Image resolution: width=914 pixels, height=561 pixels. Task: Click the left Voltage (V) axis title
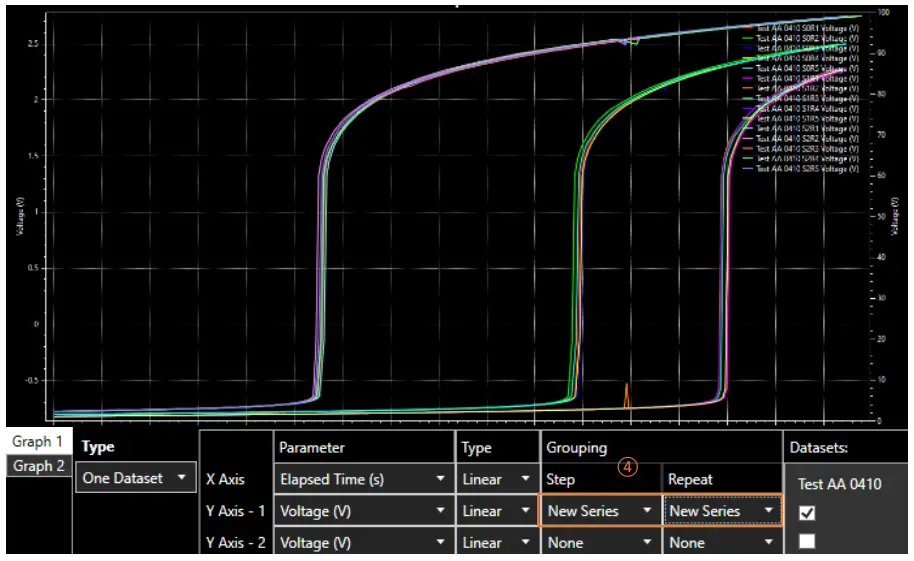[x=20, y=216]
